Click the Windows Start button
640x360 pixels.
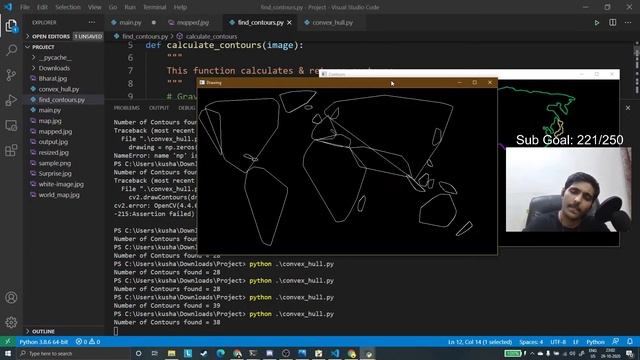pos(8,353)
